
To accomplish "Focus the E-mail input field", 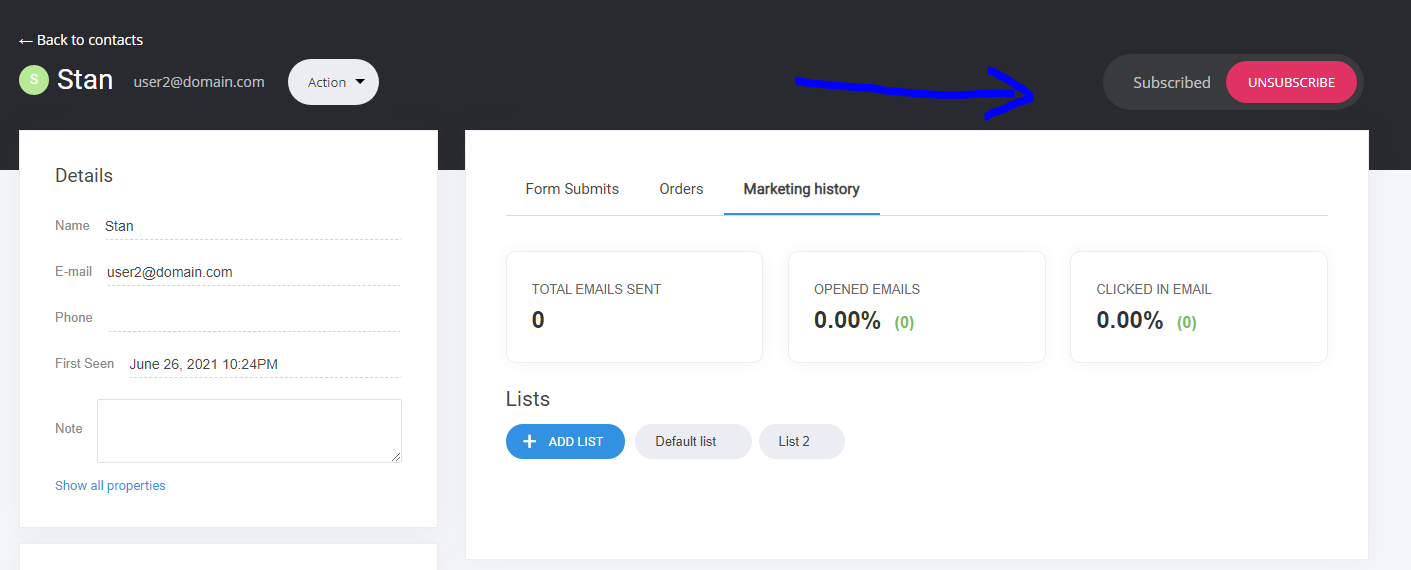I will coord(253,272).
